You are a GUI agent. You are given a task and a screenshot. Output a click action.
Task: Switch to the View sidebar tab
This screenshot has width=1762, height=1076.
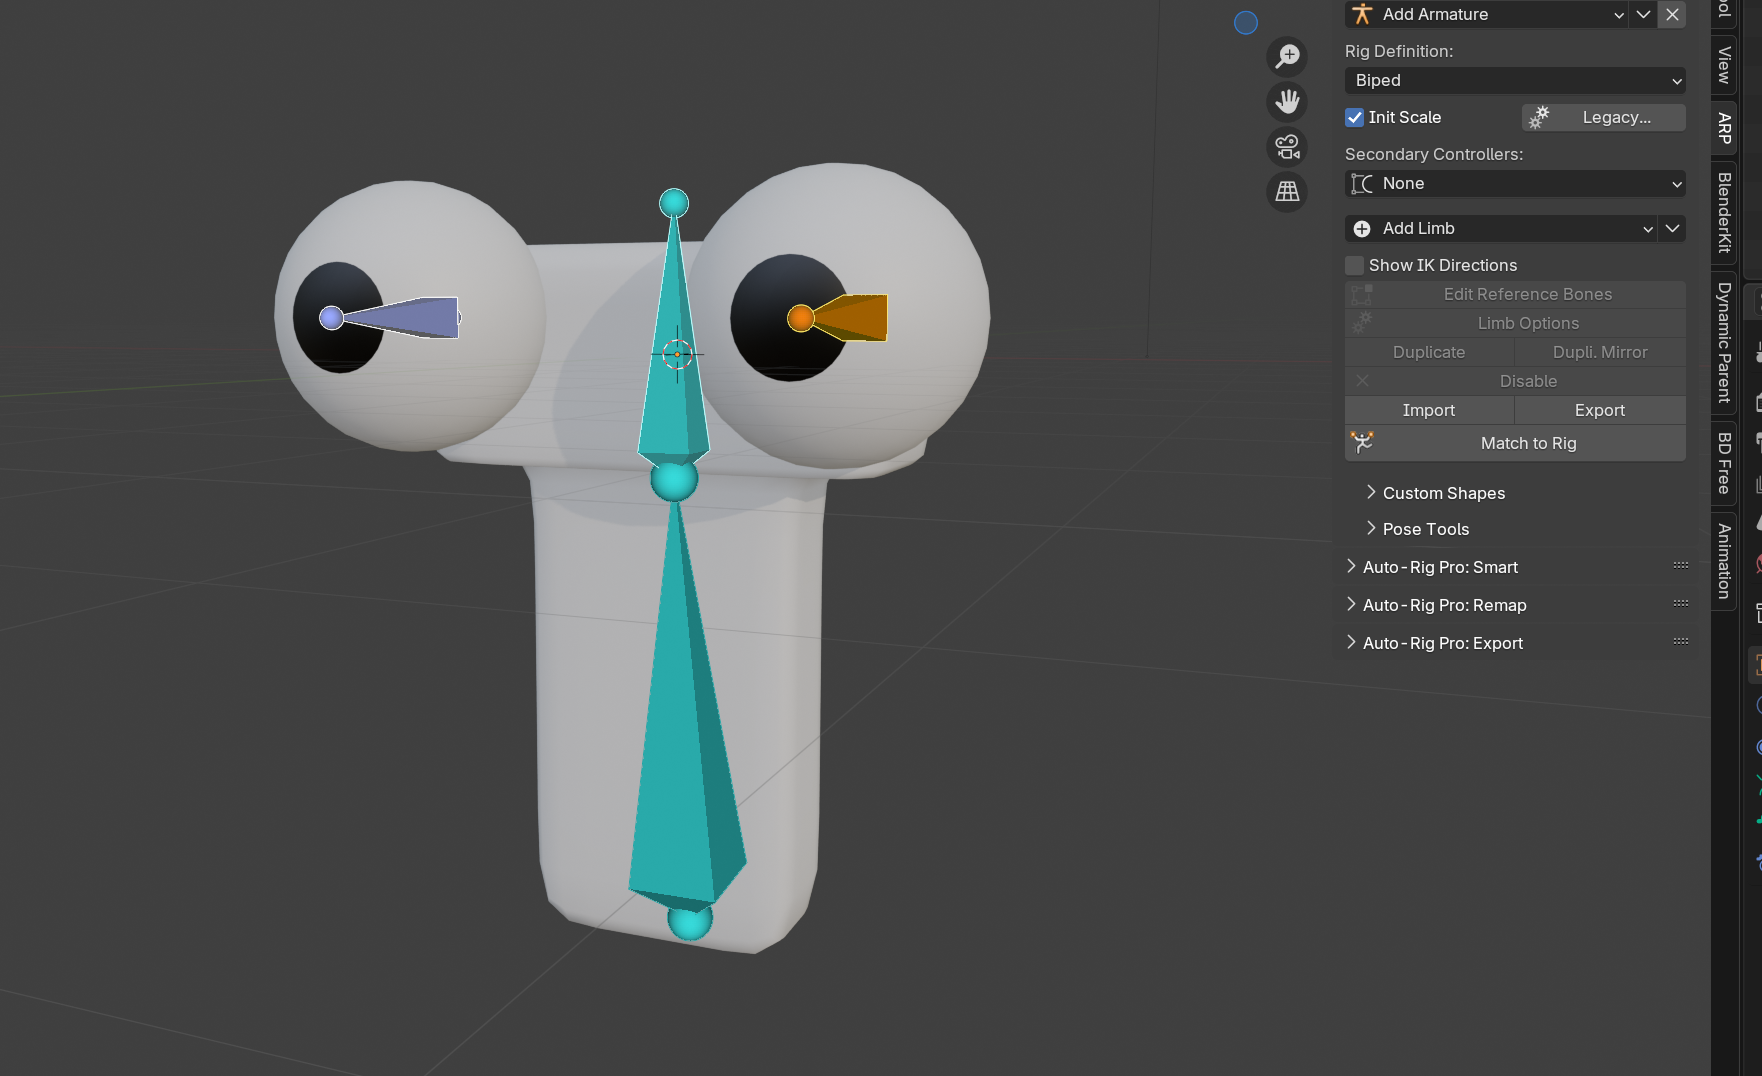[x=1724, y=65]
